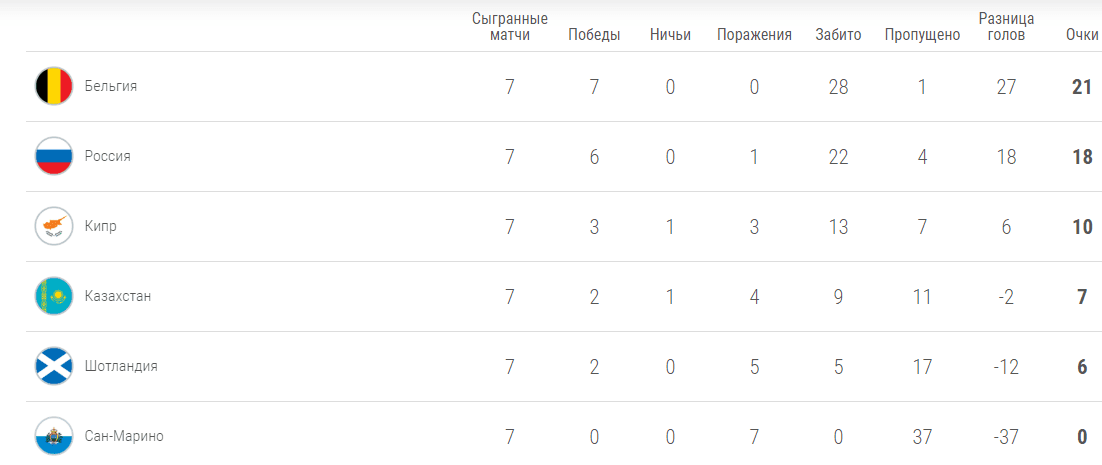Click the Сыгранные матчи column header
The height and width of the screenshot is (465, 1102).
510,27
